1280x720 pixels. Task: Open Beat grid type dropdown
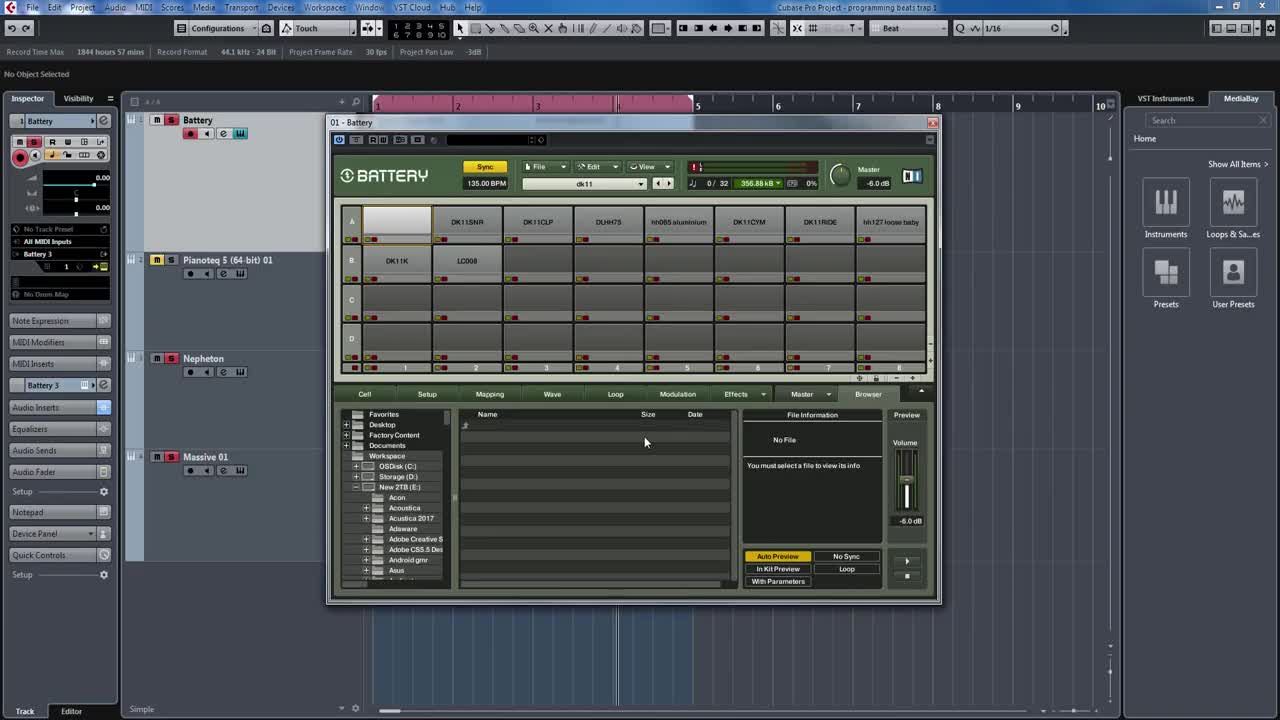[x=907, y=28]
